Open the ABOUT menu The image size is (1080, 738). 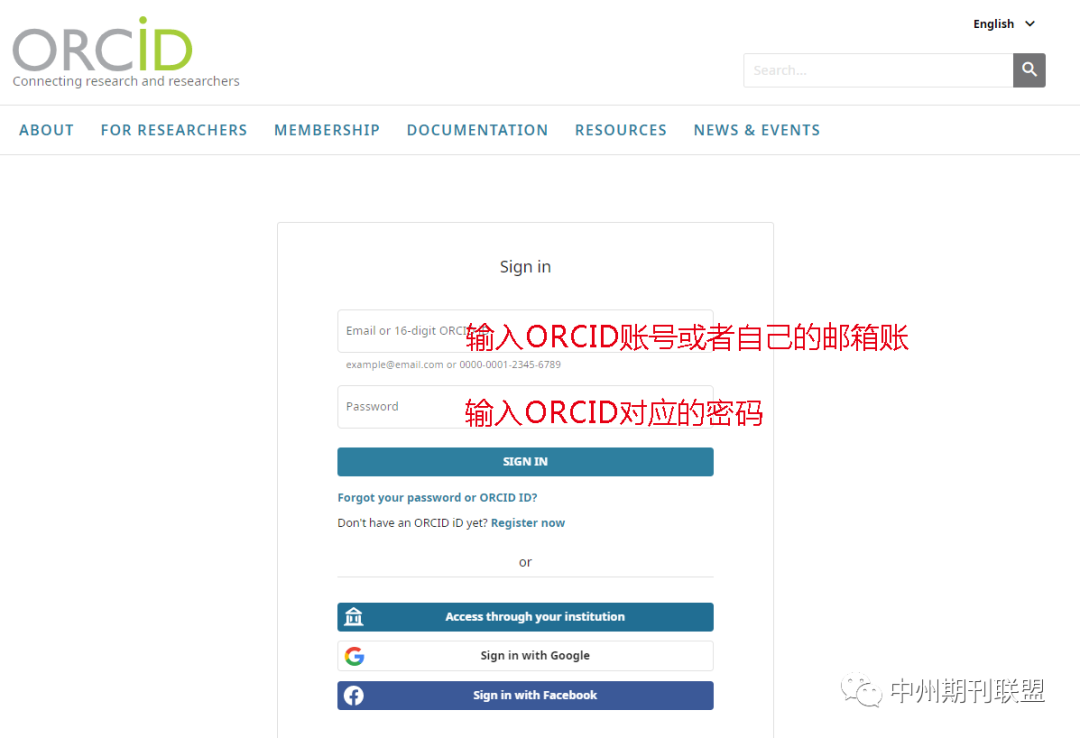coord(46,130)
